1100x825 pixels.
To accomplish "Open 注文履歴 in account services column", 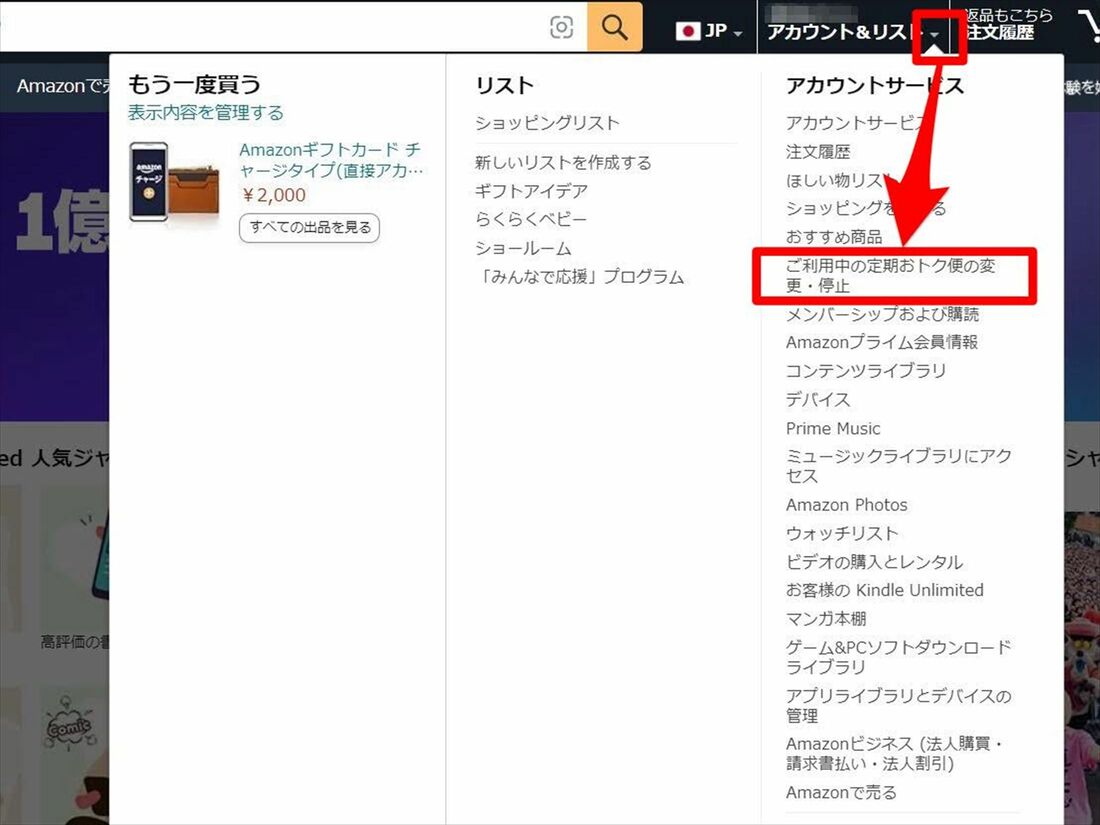I will 818,152.
